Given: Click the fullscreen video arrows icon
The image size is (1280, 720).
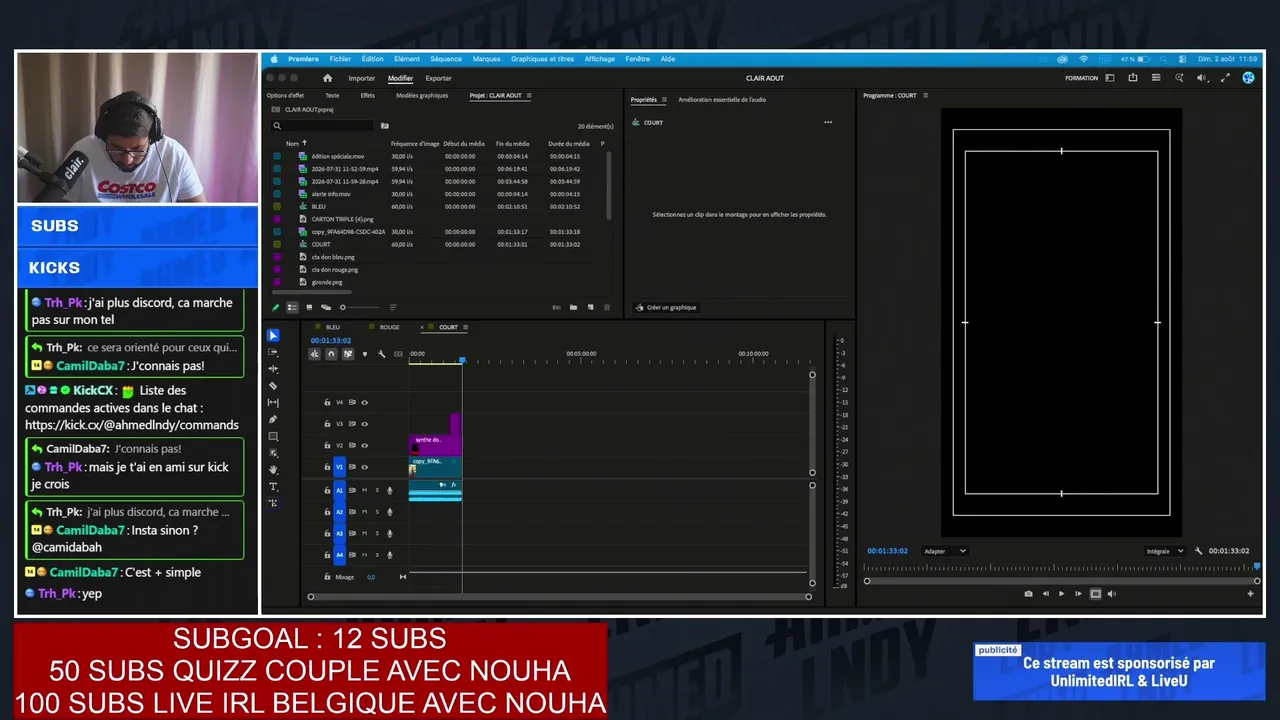Looking at the screenshot, I should [x=1225, y=78].
